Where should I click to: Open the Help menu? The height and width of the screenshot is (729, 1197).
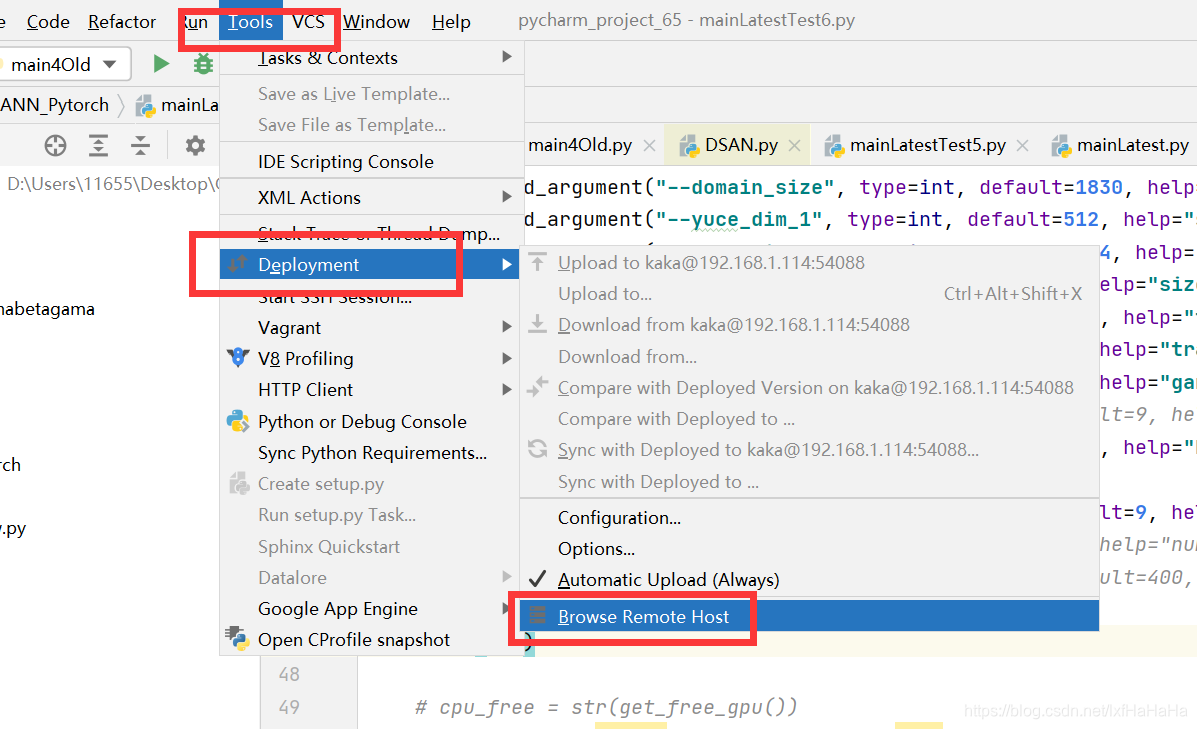pos(451,21)
